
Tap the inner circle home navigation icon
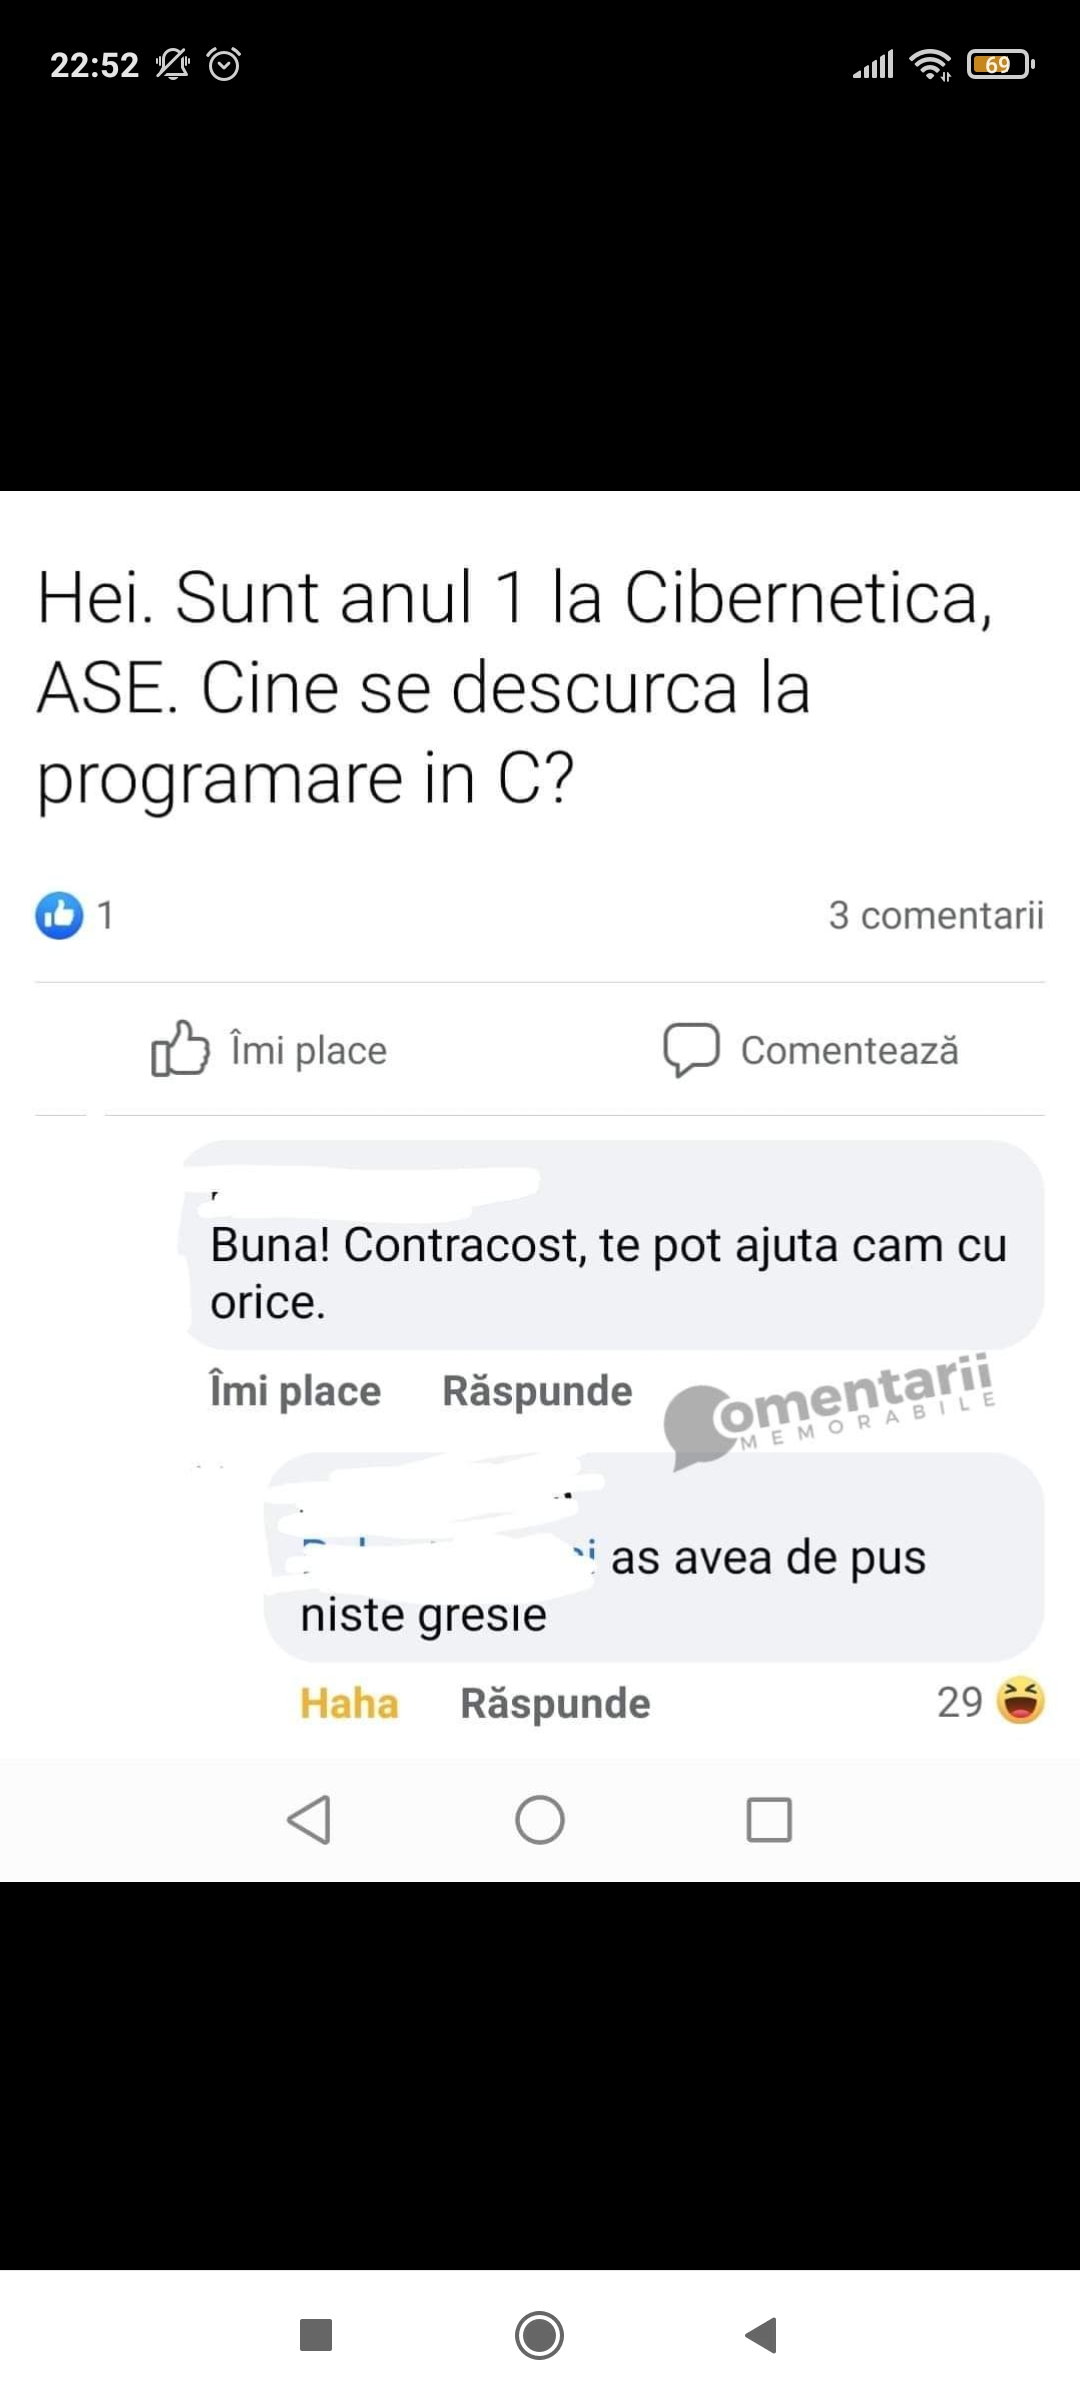(x=540, y=1819)
